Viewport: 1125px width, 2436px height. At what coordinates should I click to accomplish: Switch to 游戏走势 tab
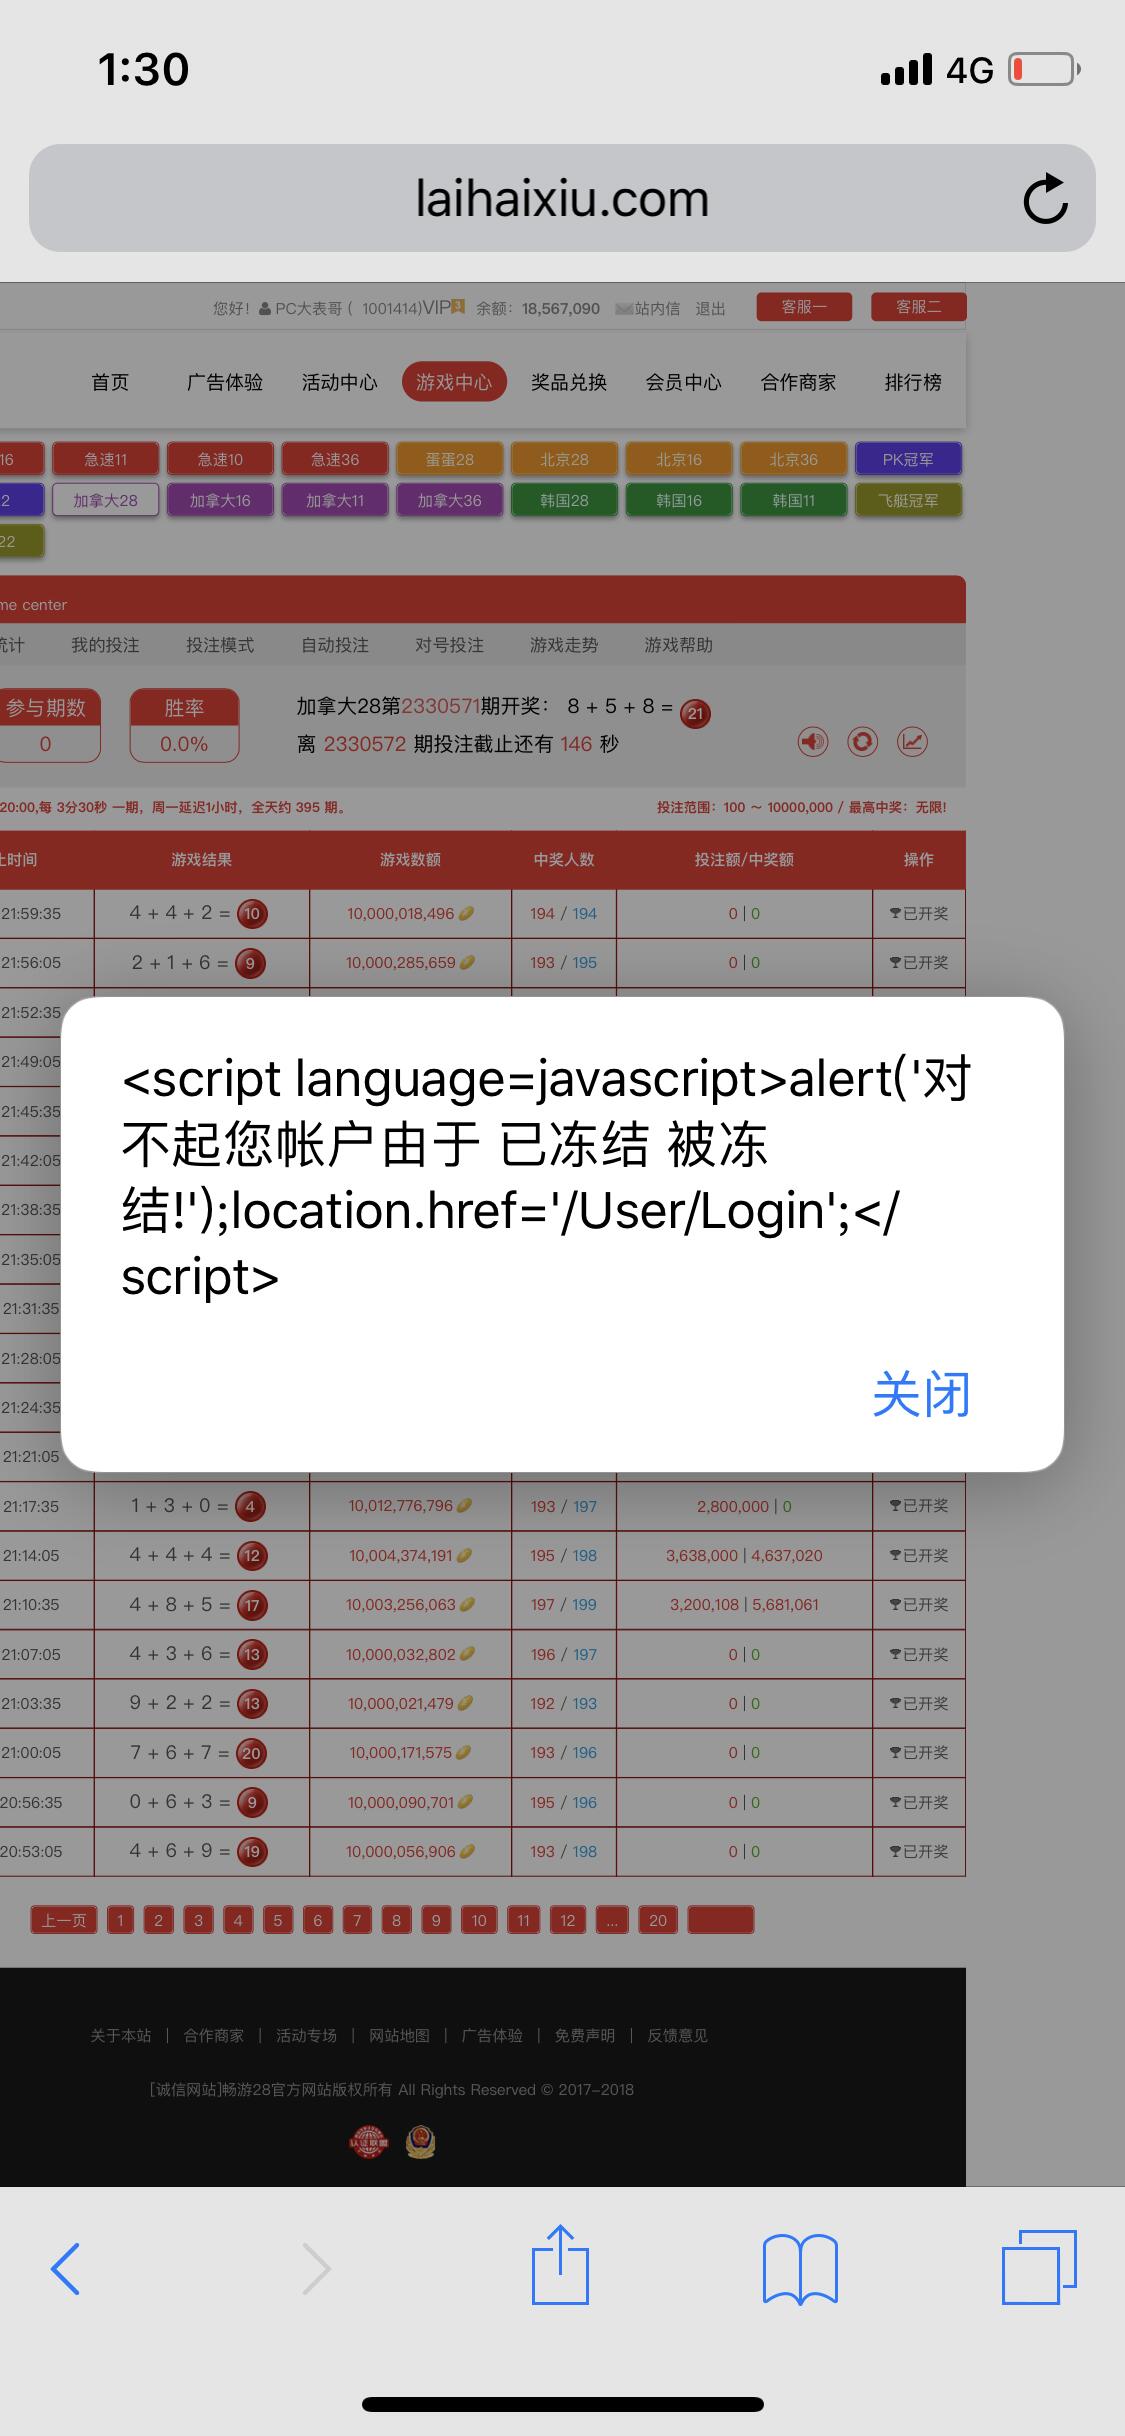point(564,645)
